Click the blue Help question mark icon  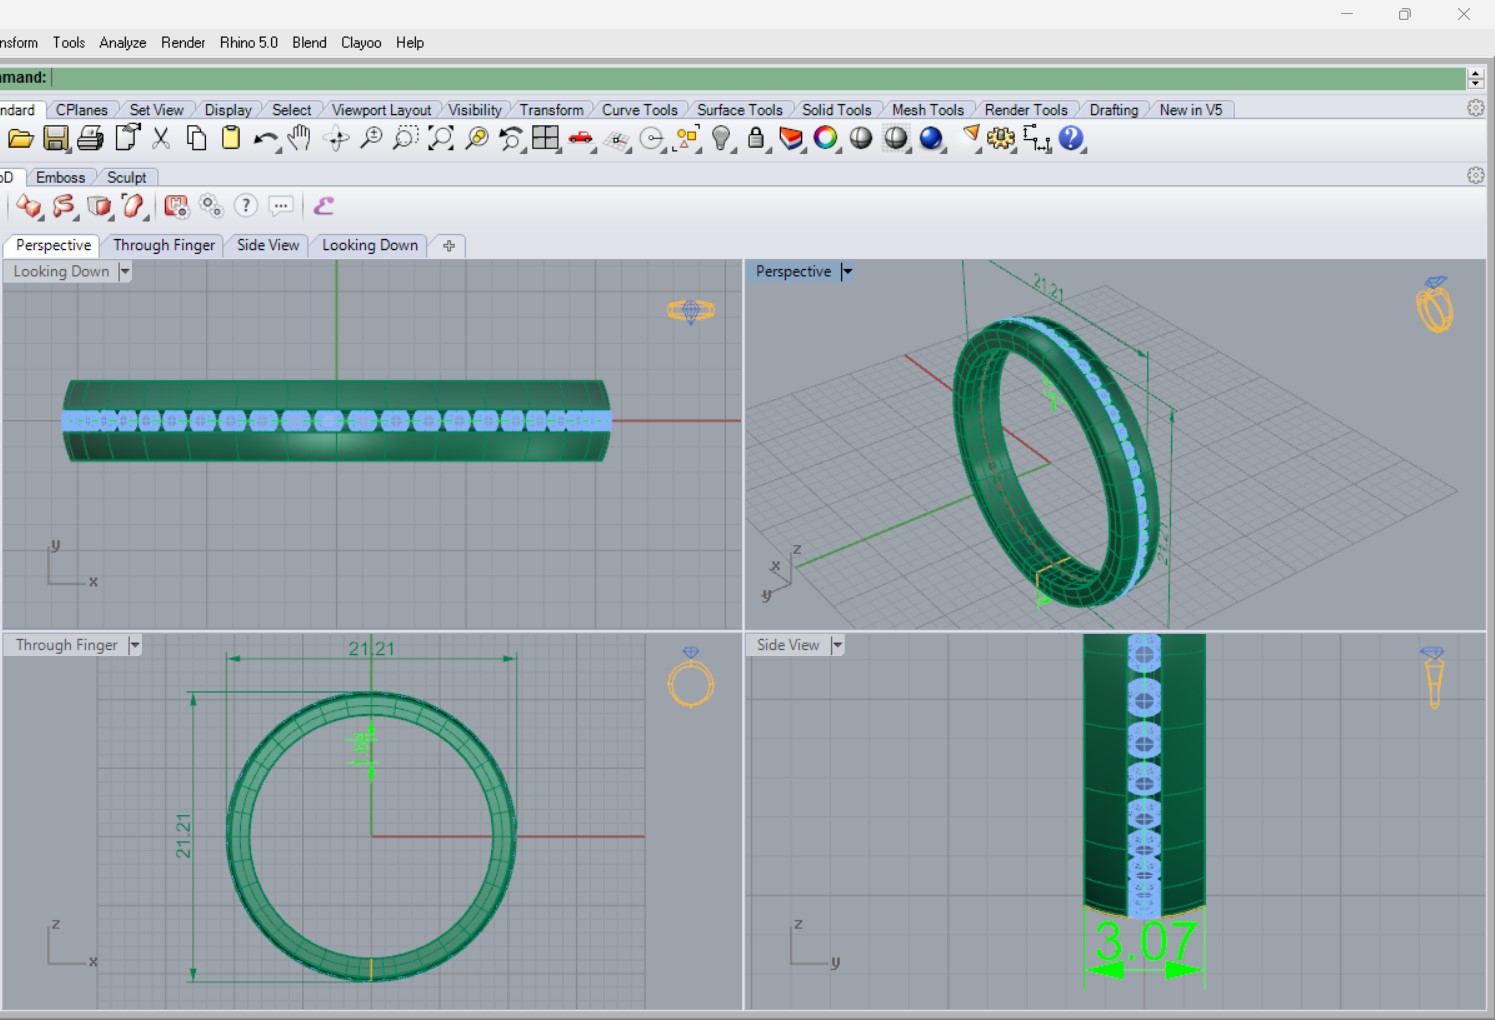tap(1071, 138)
